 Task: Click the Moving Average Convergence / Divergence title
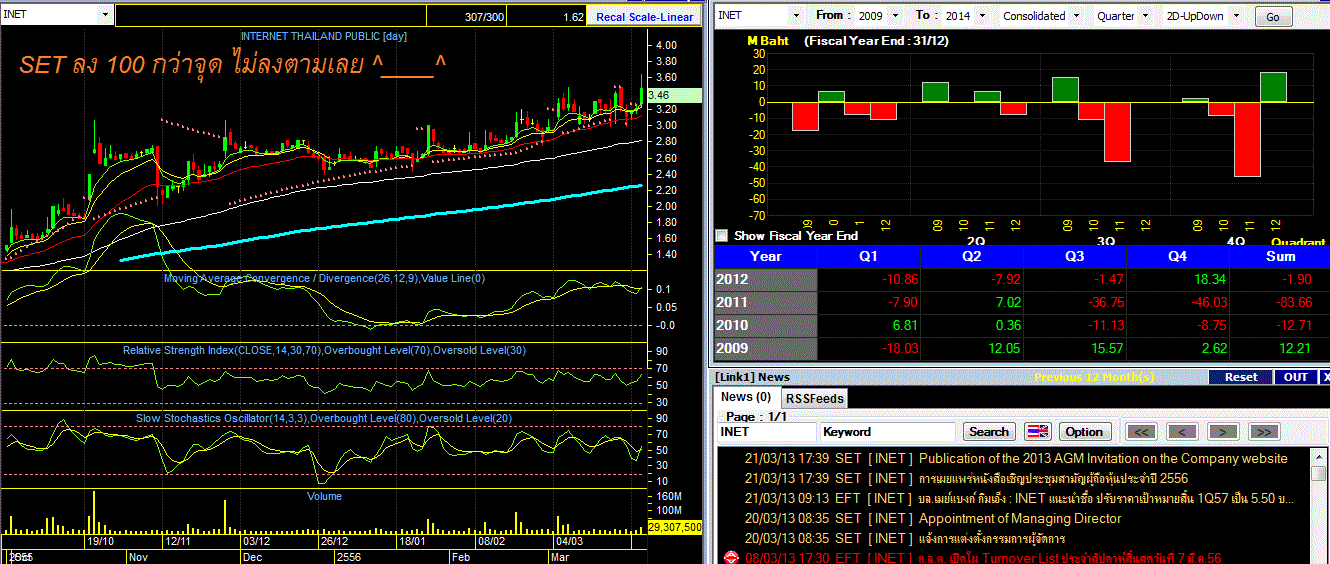pyautogui.click(x=324, y=278)
